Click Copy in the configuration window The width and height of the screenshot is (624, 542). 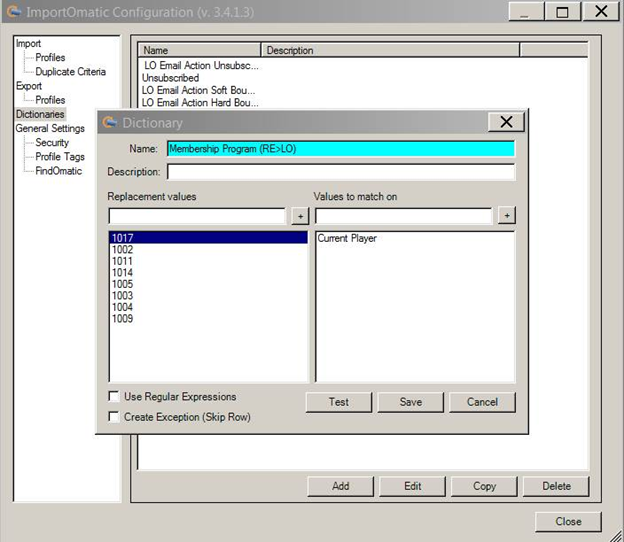484,486
